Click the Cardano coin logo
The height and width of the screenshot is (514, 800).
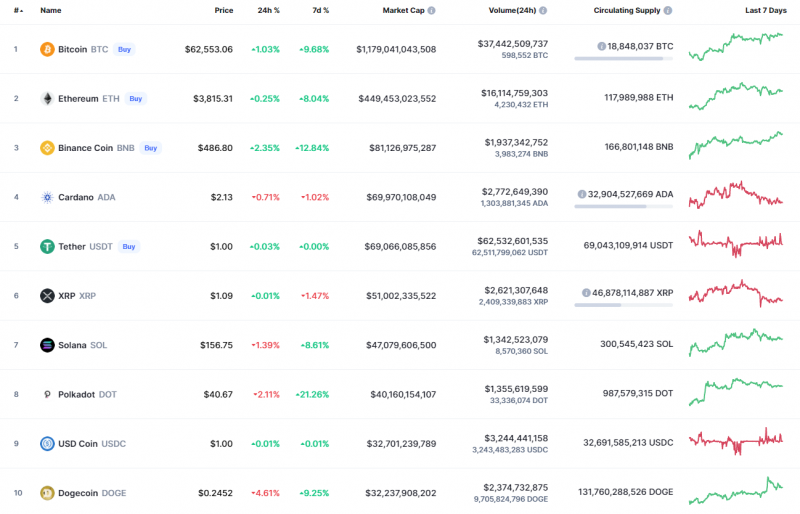47,197
